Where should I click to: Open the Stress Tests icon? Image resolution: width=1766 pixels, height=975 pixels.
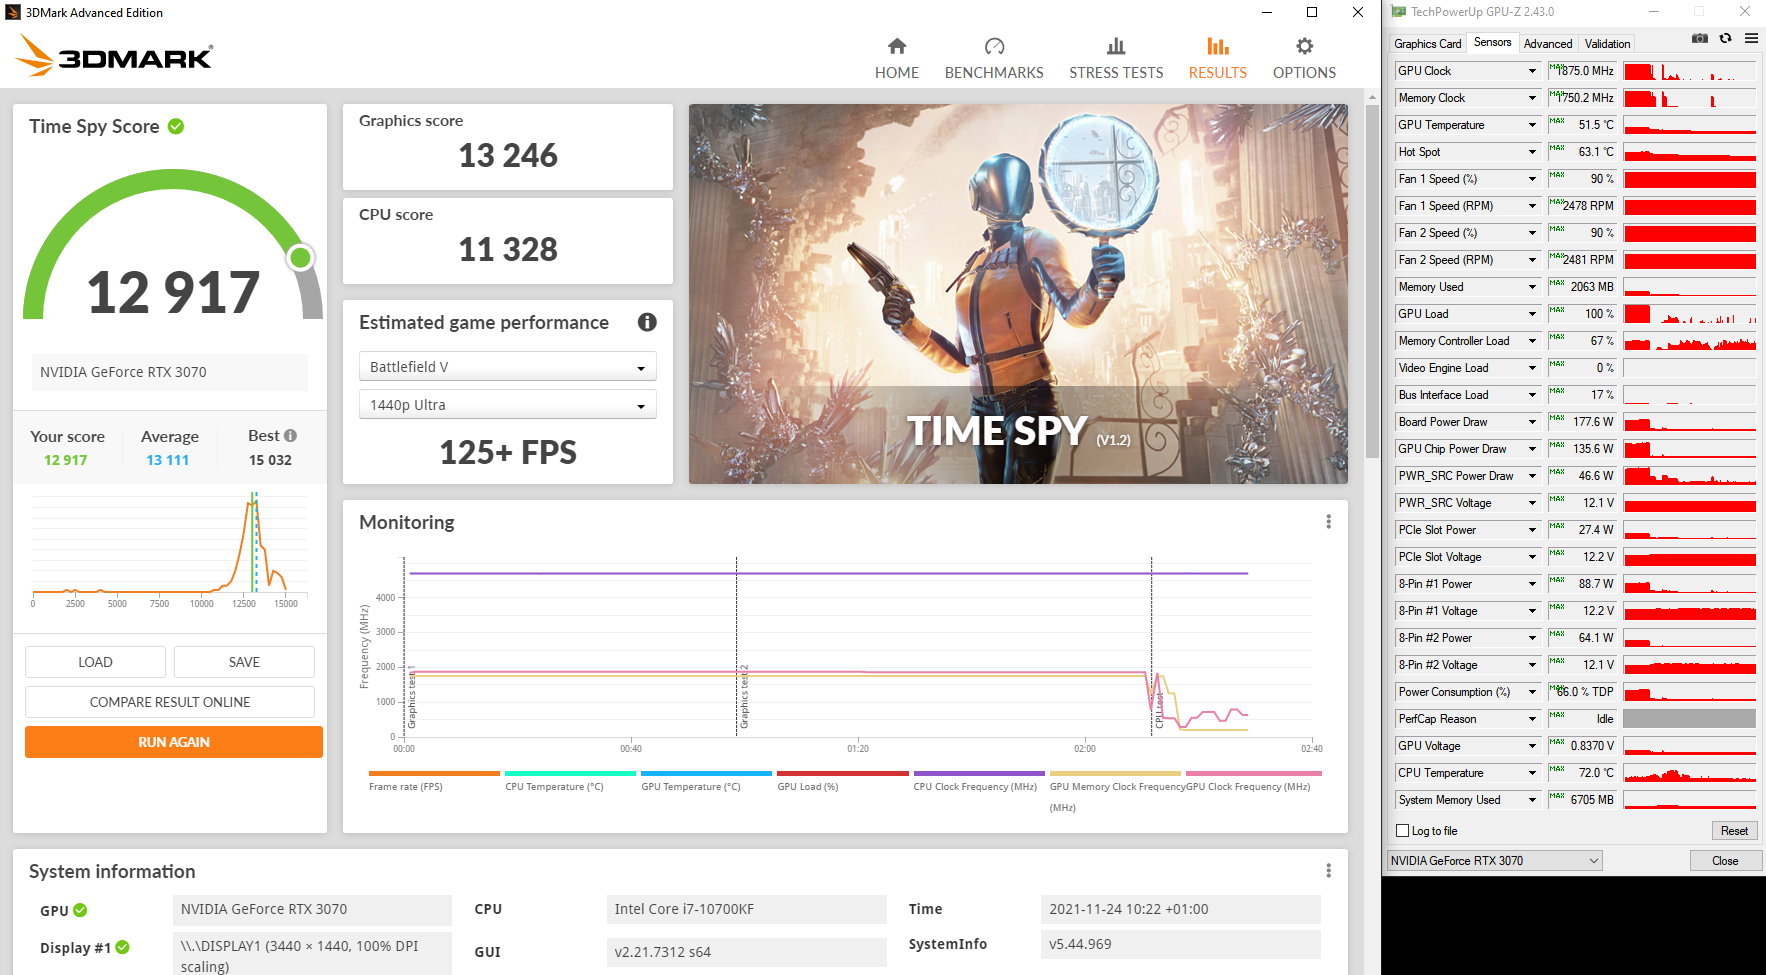pos(1116,46)
